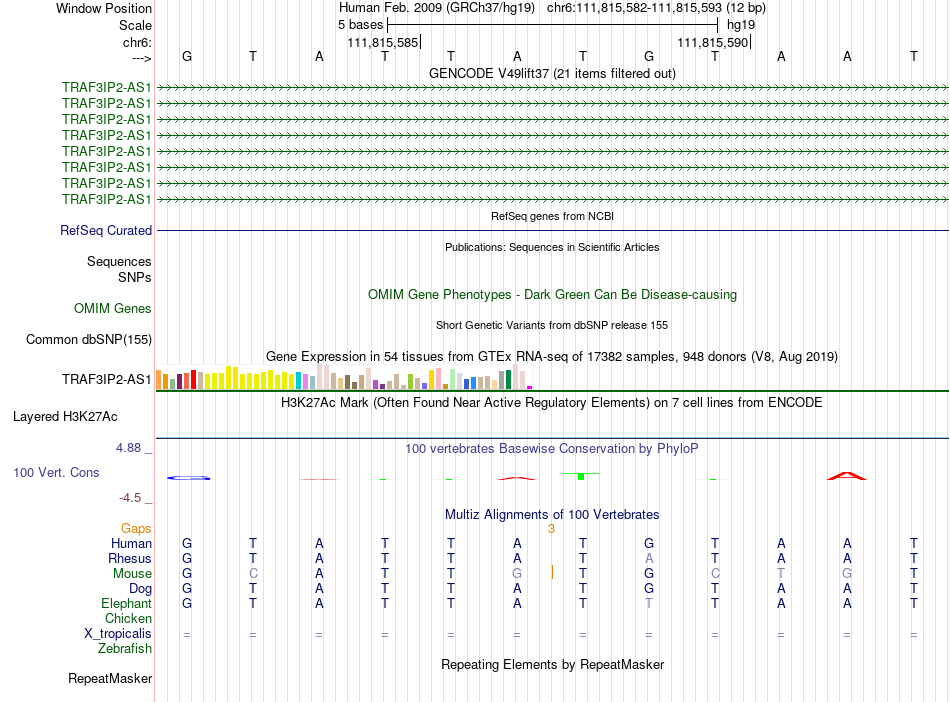Image resolution: width=950 pixels, height=702 pixels.
Task: Click the orange gap count 3
Action: (x=551, y=529)
